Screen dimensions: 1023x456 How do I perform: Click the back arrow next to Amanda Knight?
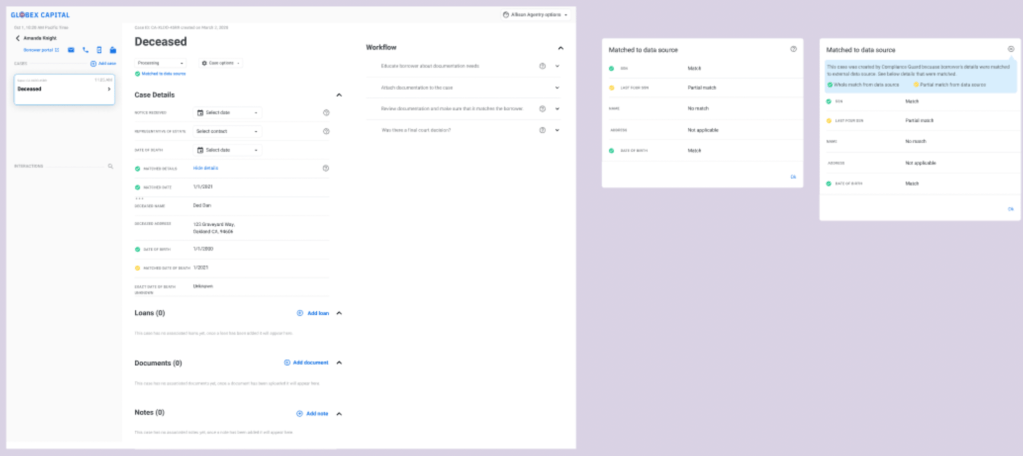click(17, 38)
